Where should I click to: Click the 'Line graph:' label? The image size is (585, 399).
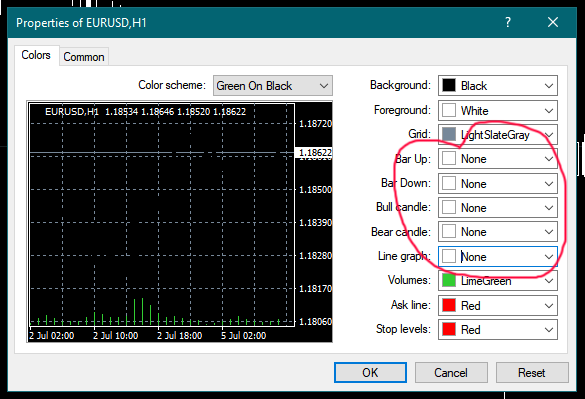404,256
